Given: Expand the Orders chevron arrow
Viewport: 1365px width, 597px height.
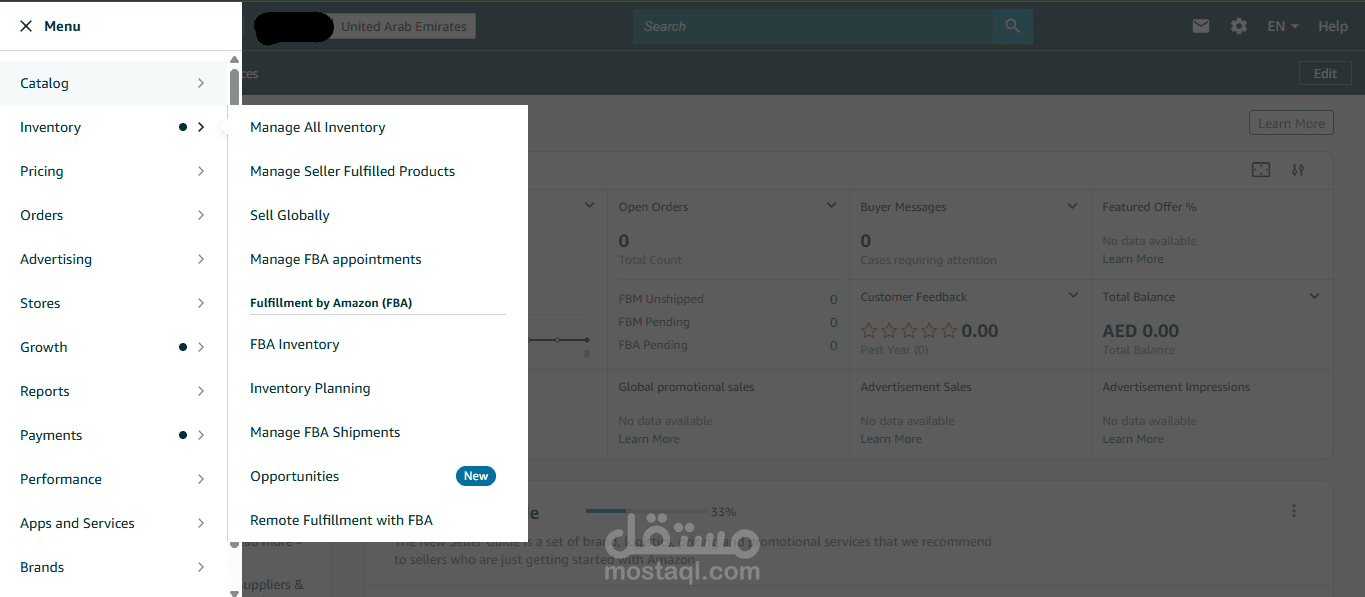Looking at the screenshot, I should coord(201,215).
